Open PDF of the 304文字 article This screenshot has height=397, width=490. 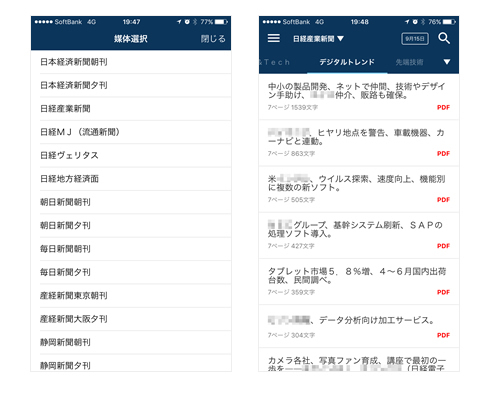click(443, 335)
